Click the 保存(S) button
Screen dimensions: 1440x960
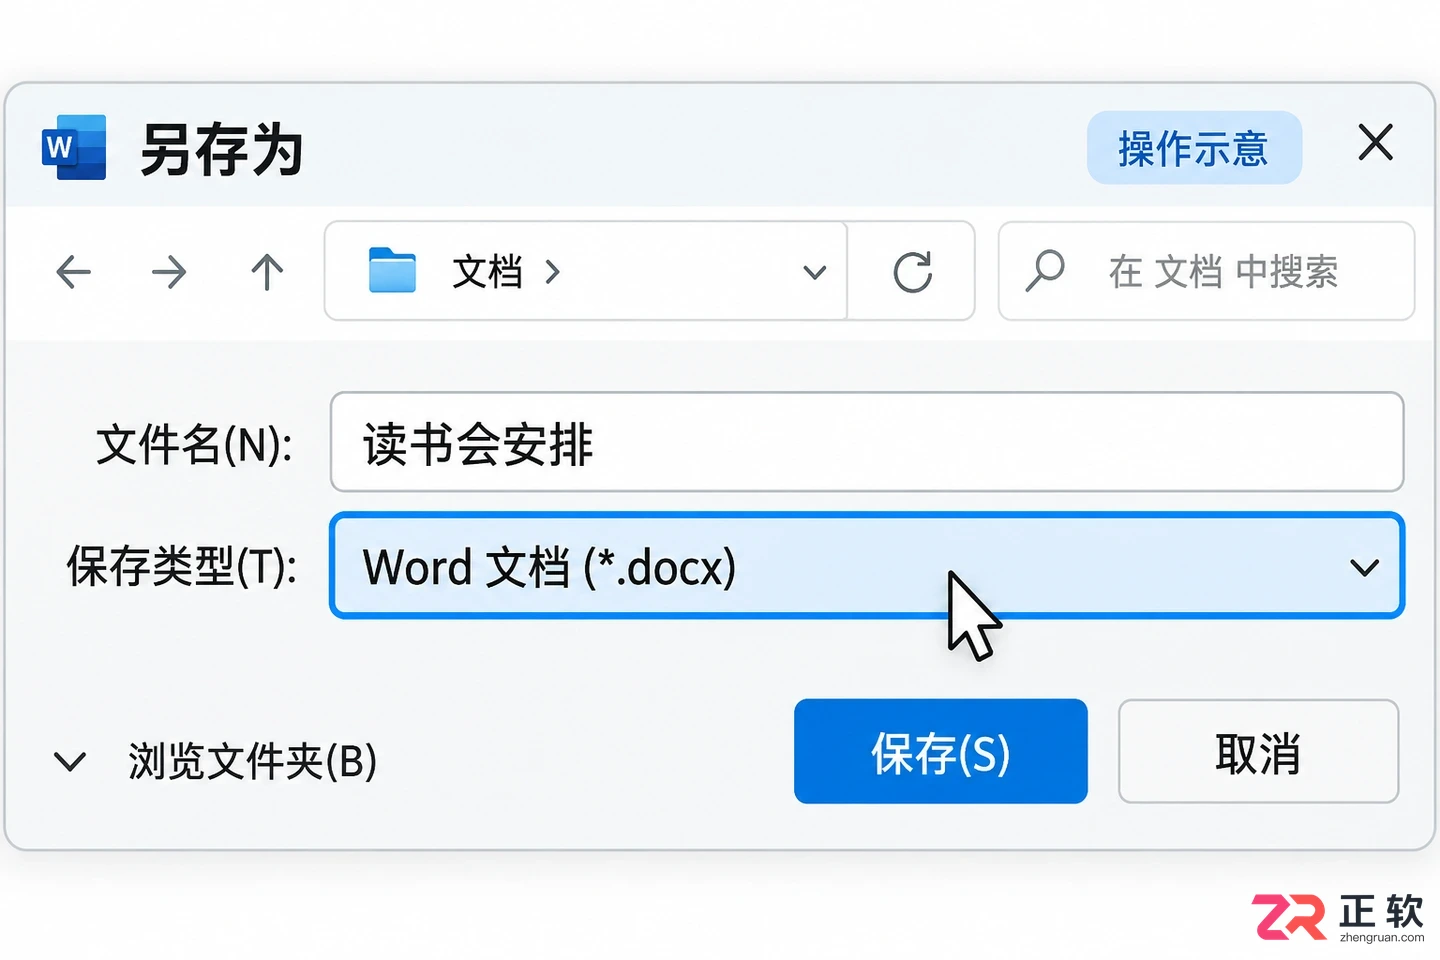941,751
